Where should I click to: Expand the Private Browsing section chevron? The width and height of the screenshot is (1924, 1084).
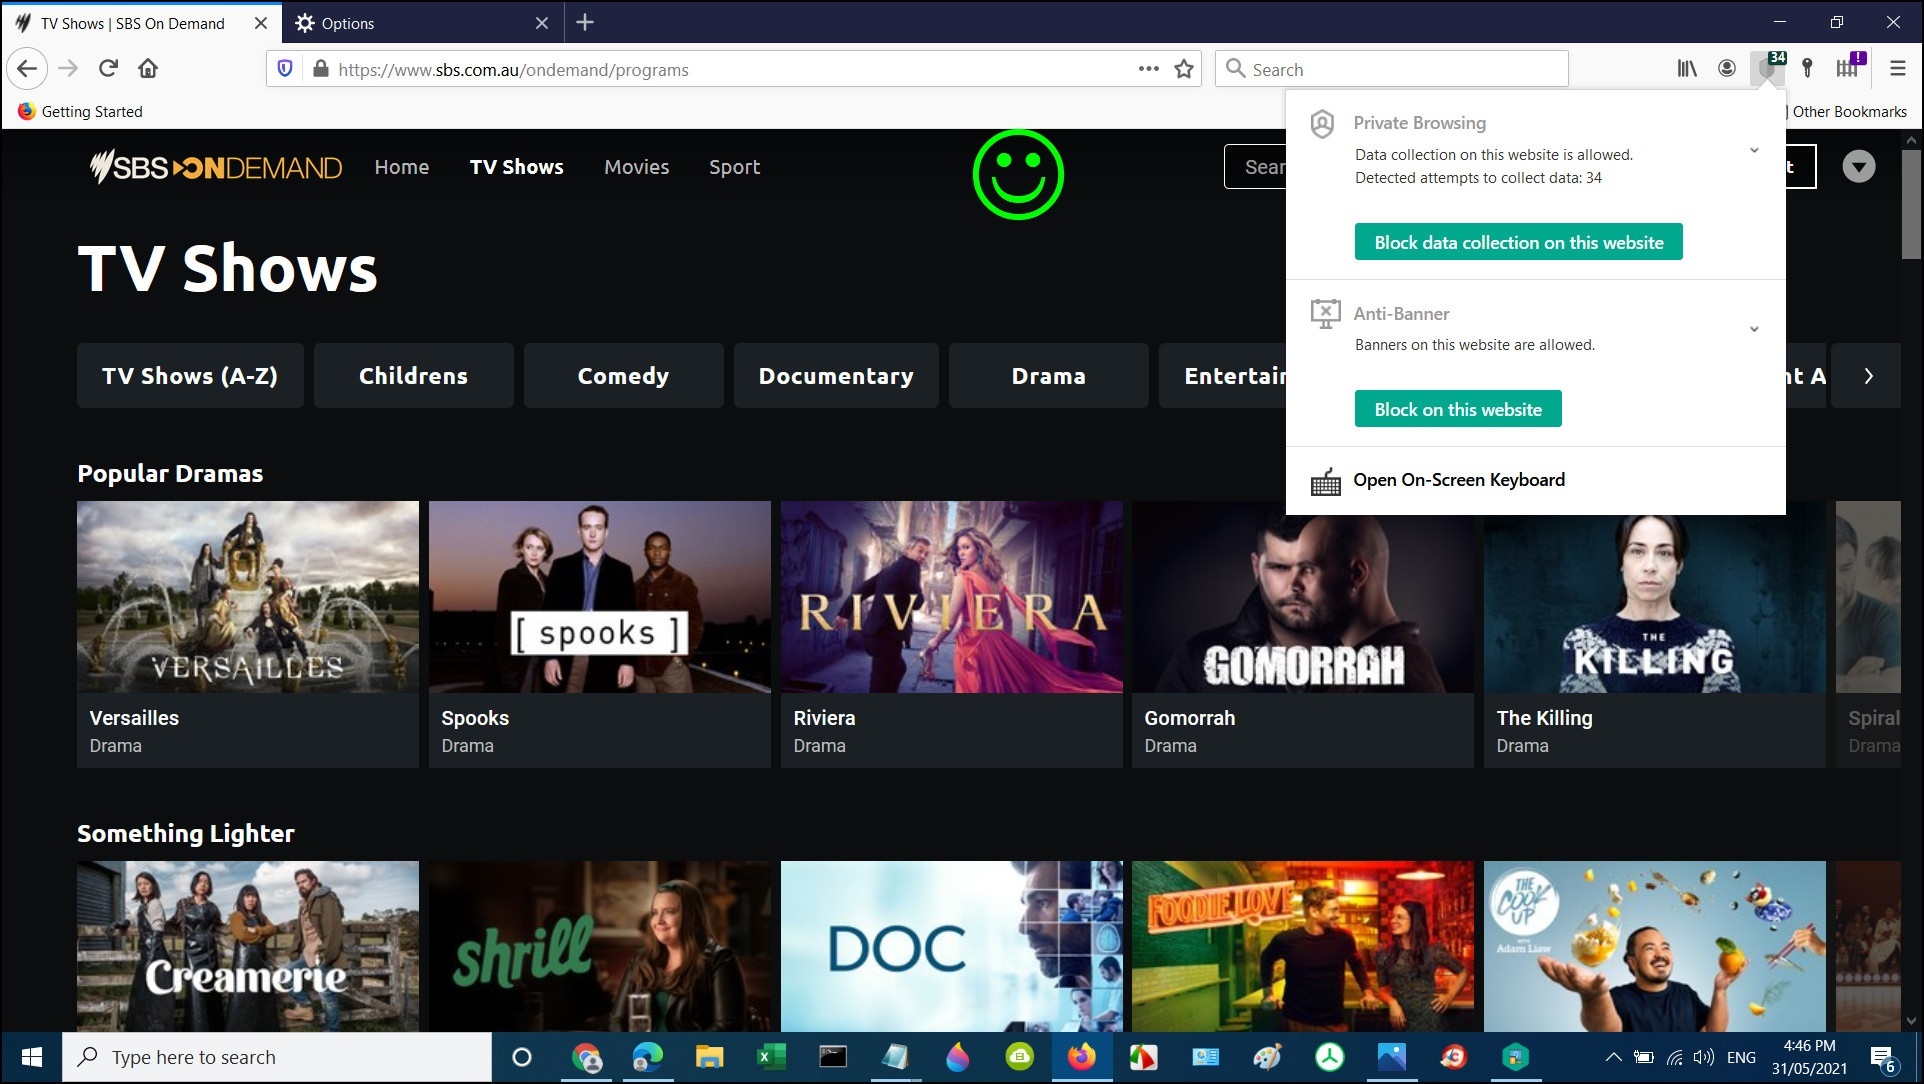click(x=1753, y=151)
